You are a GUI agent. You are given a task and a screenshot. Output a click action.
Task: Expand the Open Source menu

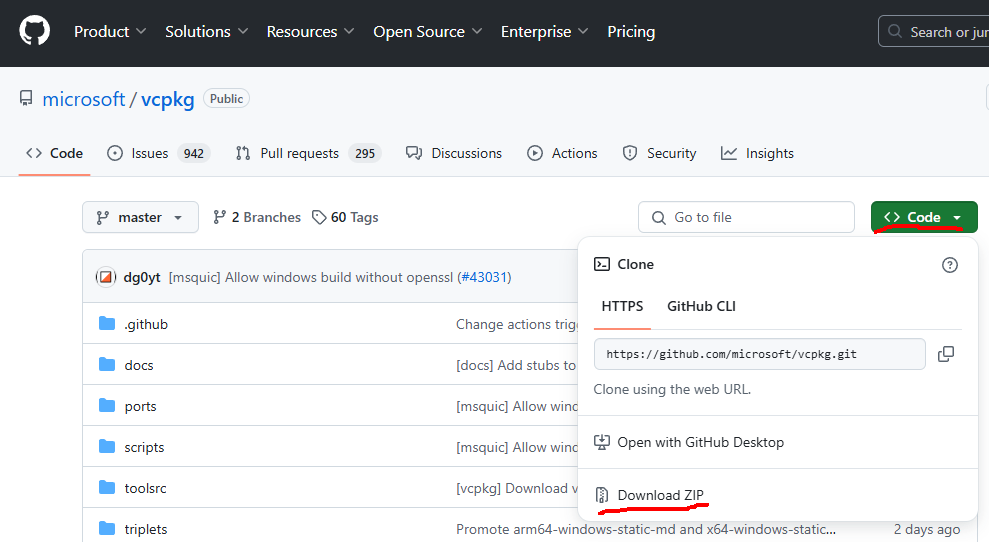pyautogui.click(x=428, y=32)
